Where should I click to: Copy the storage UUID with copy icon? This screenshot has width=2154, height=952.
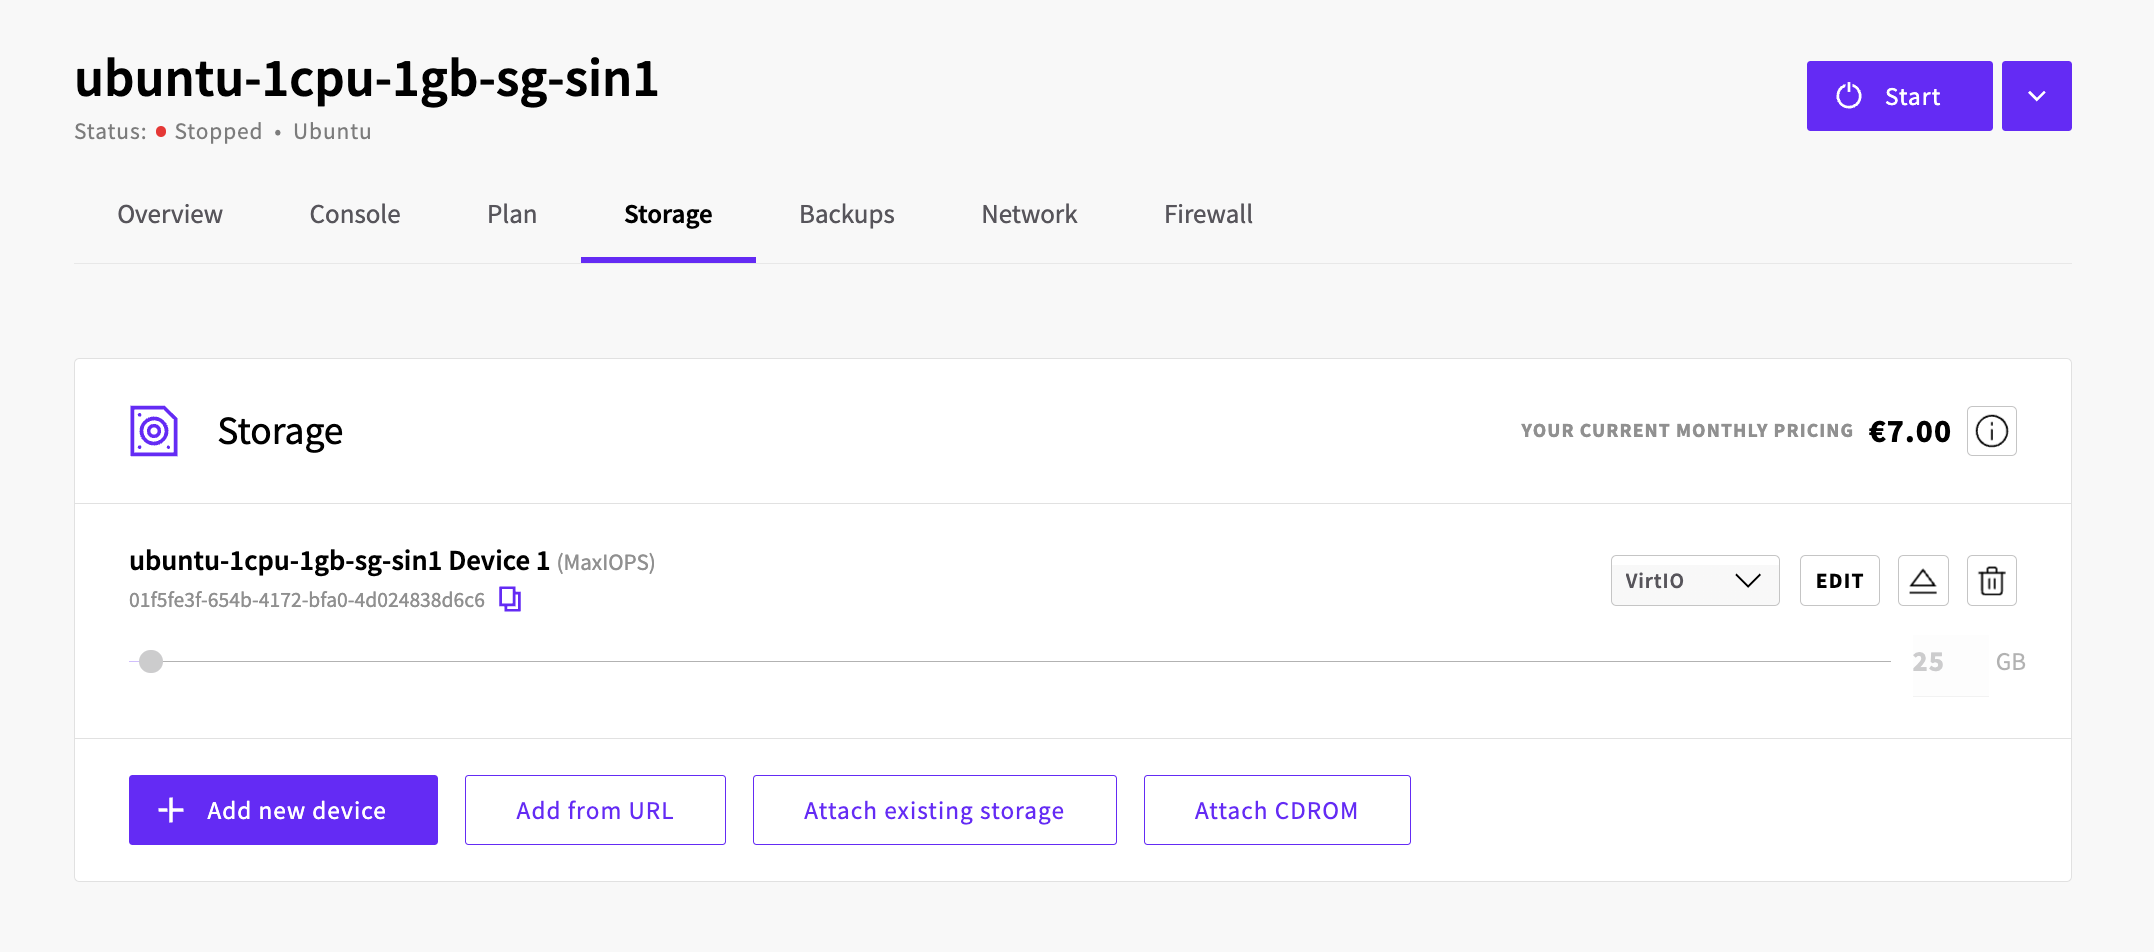tap(510, 599)
